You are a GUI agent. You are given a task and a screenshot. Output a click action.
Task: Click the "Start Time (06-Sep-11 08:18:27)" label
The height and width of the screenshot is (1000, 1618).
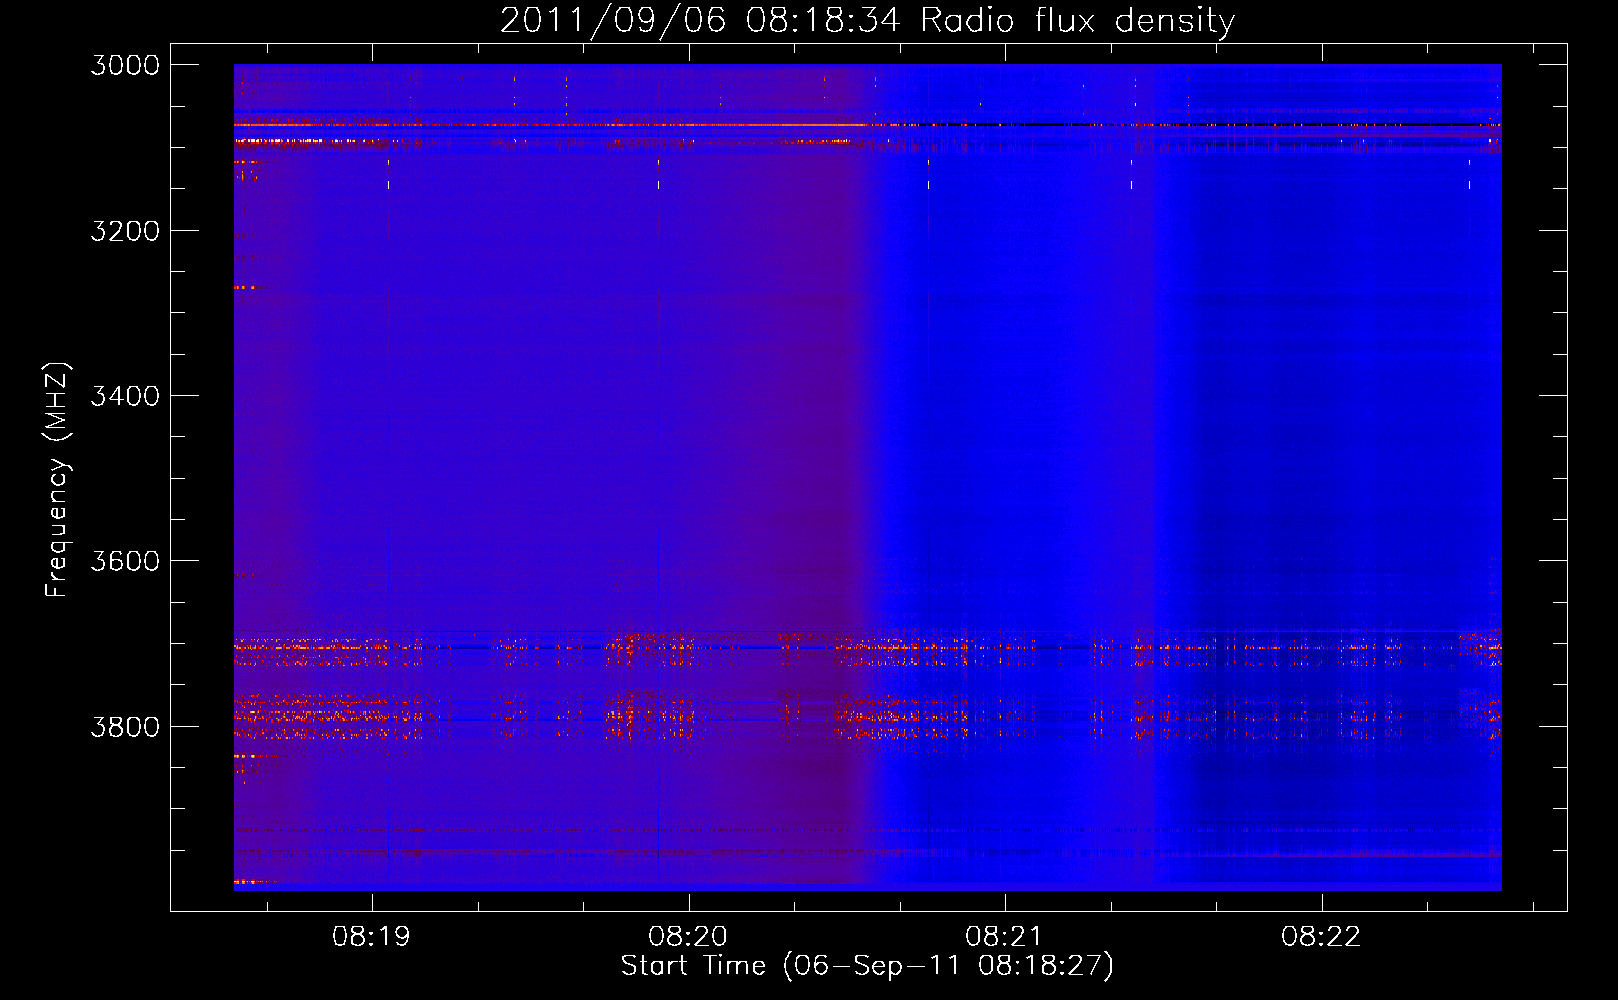867,966
